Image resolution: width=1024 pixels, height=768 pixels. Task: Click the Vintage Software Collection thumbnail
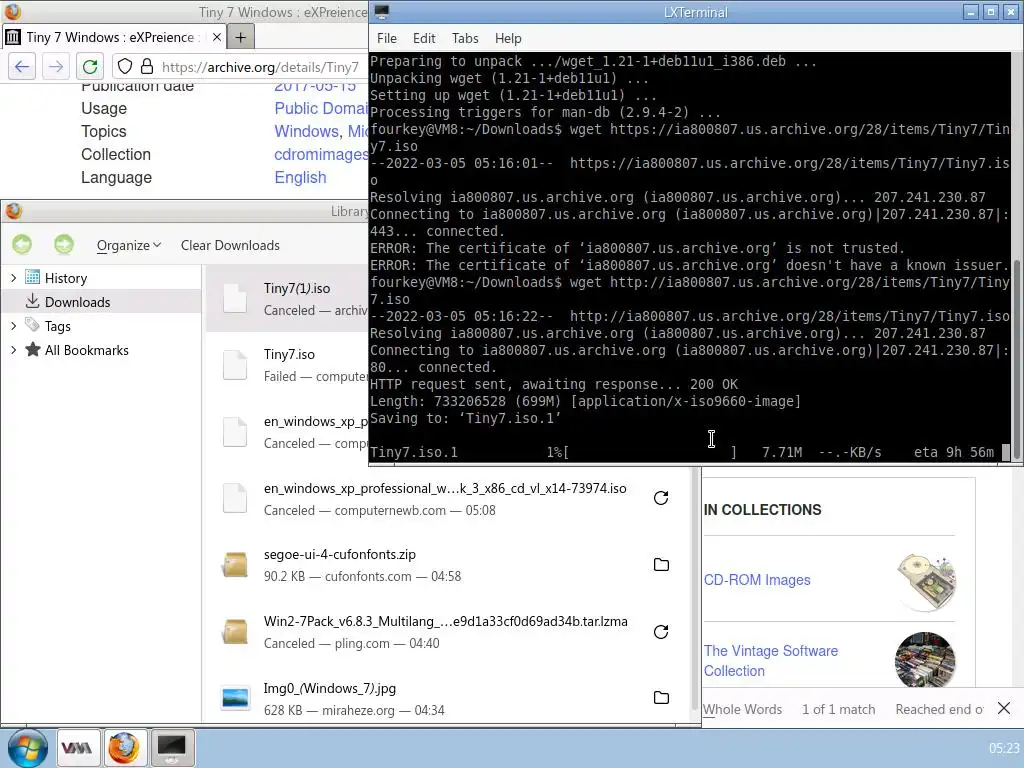point(925,660)
